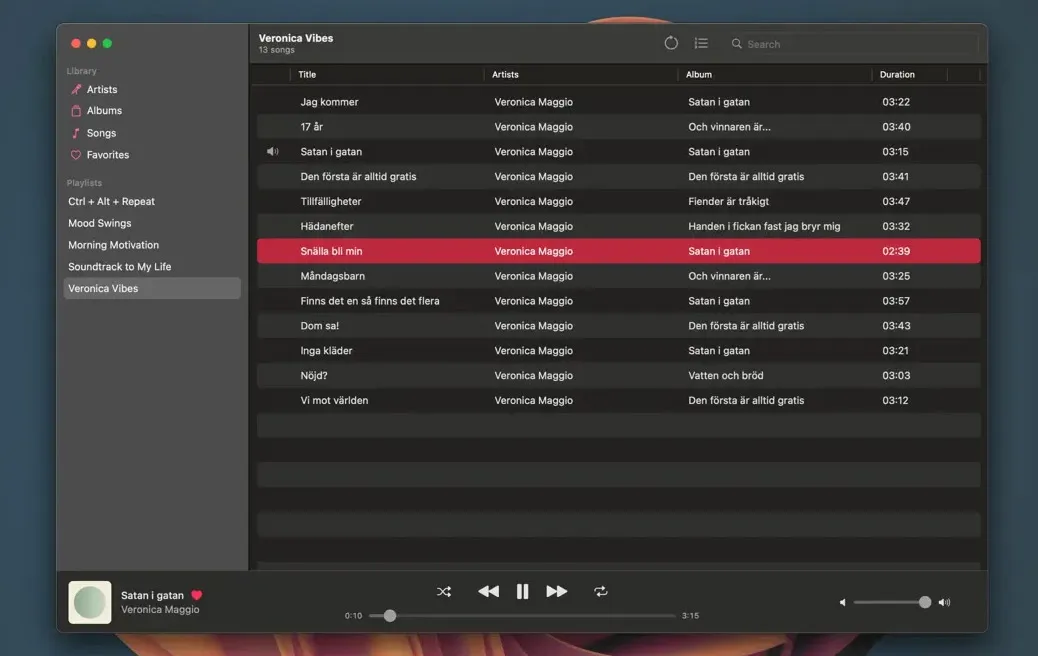This screenshot has width=1038, height=656.
Task: Pause the currently playing song
Action: 522,592
